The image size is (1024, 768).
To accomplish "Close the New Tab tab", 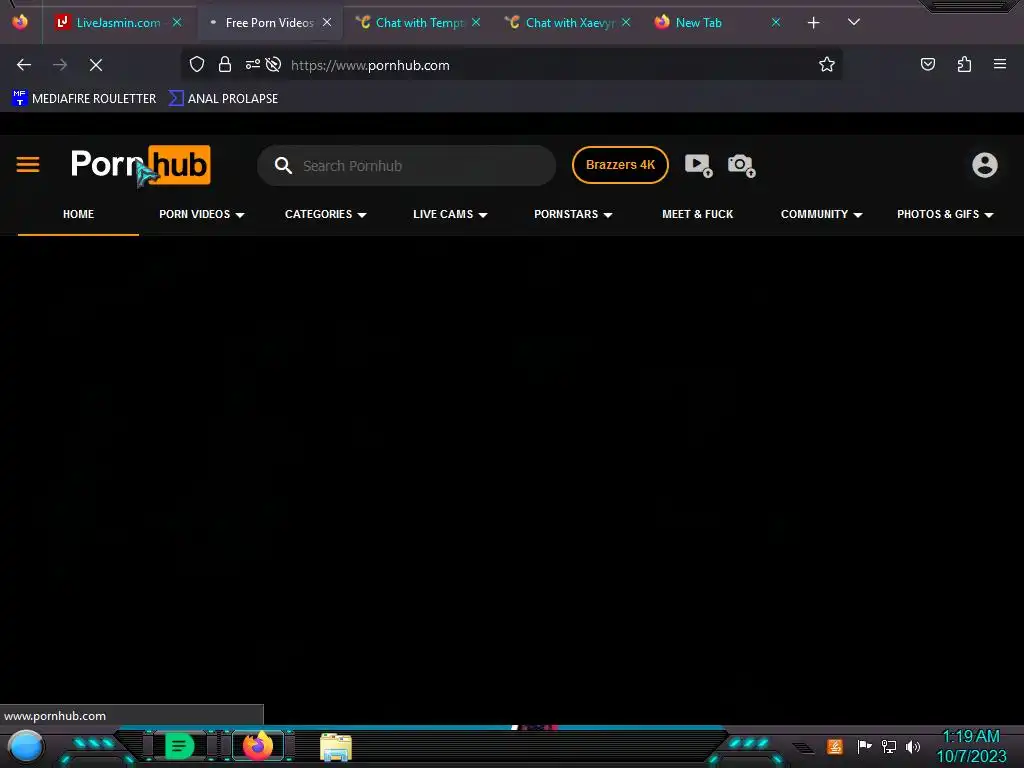I will pos(776,22).
